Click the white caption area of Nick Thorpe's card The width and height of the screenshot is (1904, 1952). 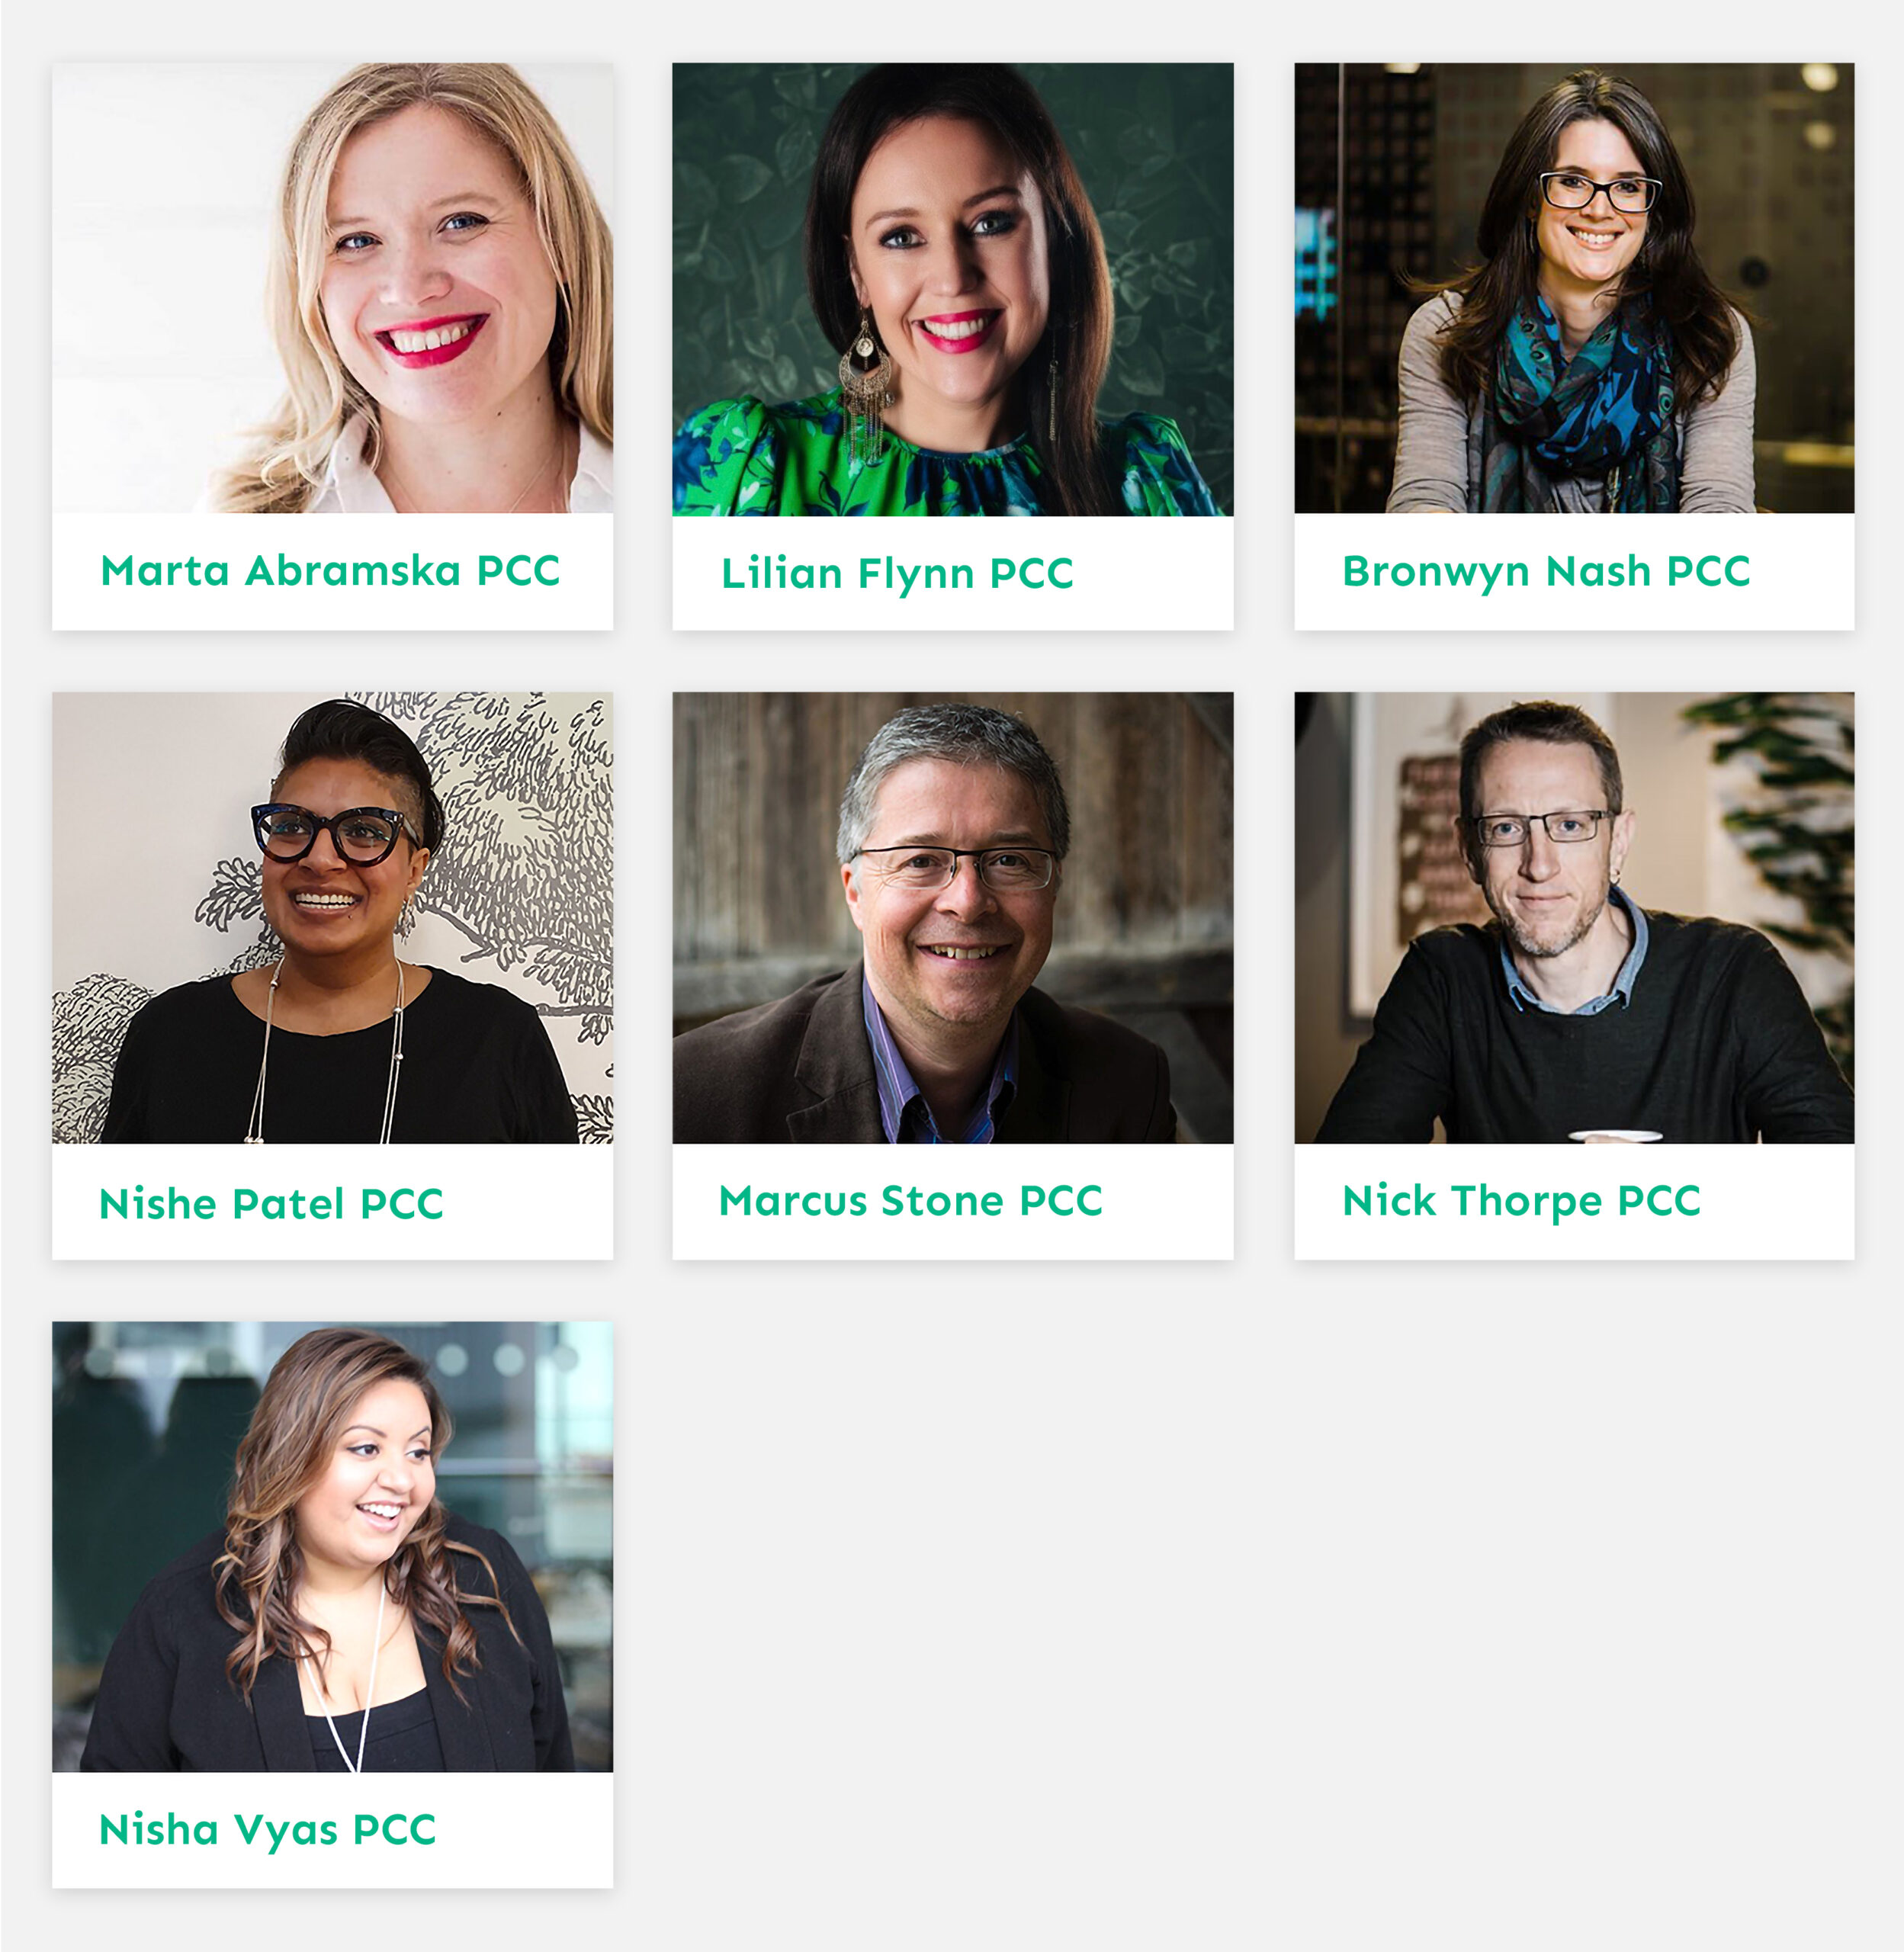1574,1202
